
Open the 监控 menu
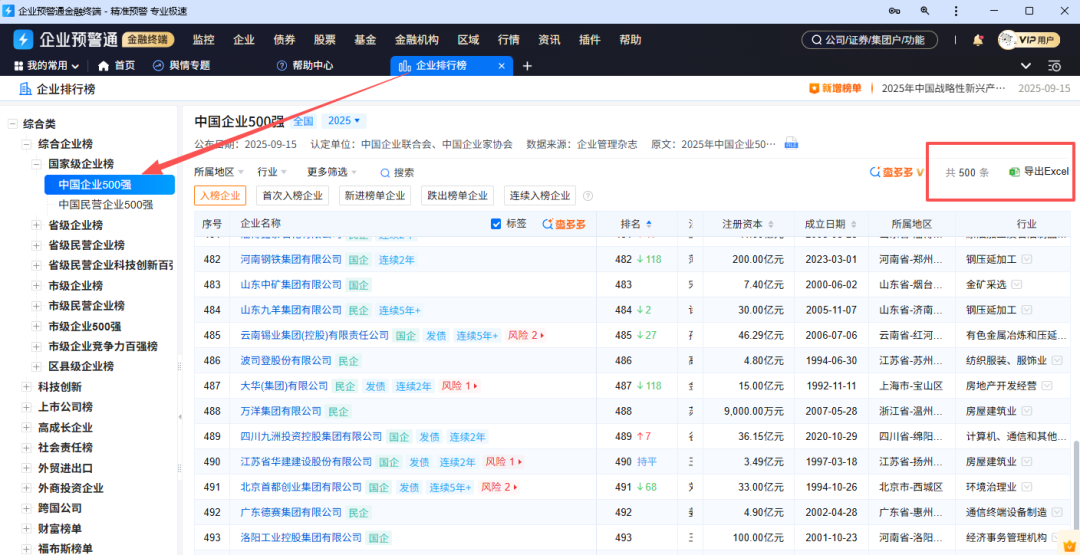[203, 40]
